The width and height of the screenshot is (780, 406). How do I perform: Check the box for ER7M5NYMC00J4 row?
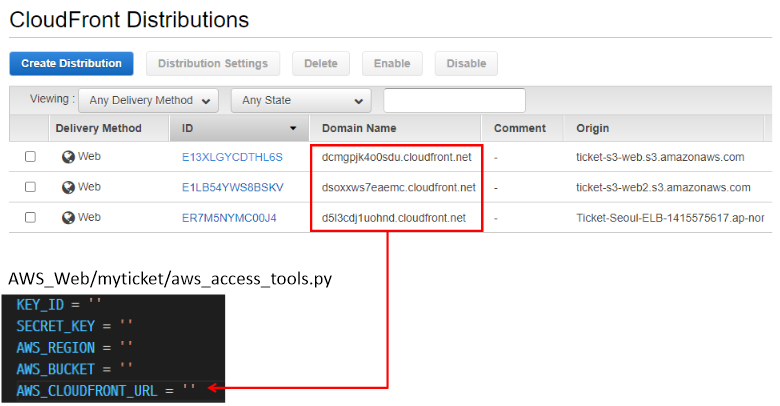point(30,217)
